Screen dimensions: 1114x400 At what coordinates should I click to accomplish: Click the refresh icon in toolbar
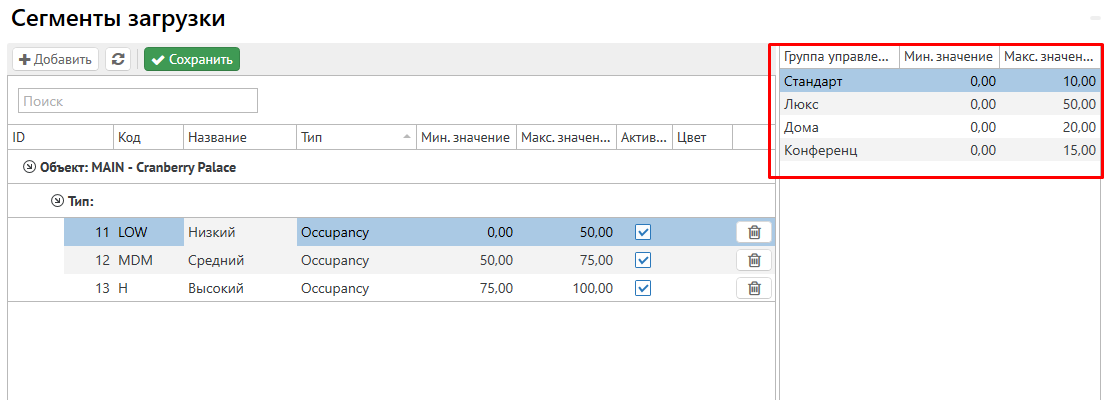click(x=119, y=60)
